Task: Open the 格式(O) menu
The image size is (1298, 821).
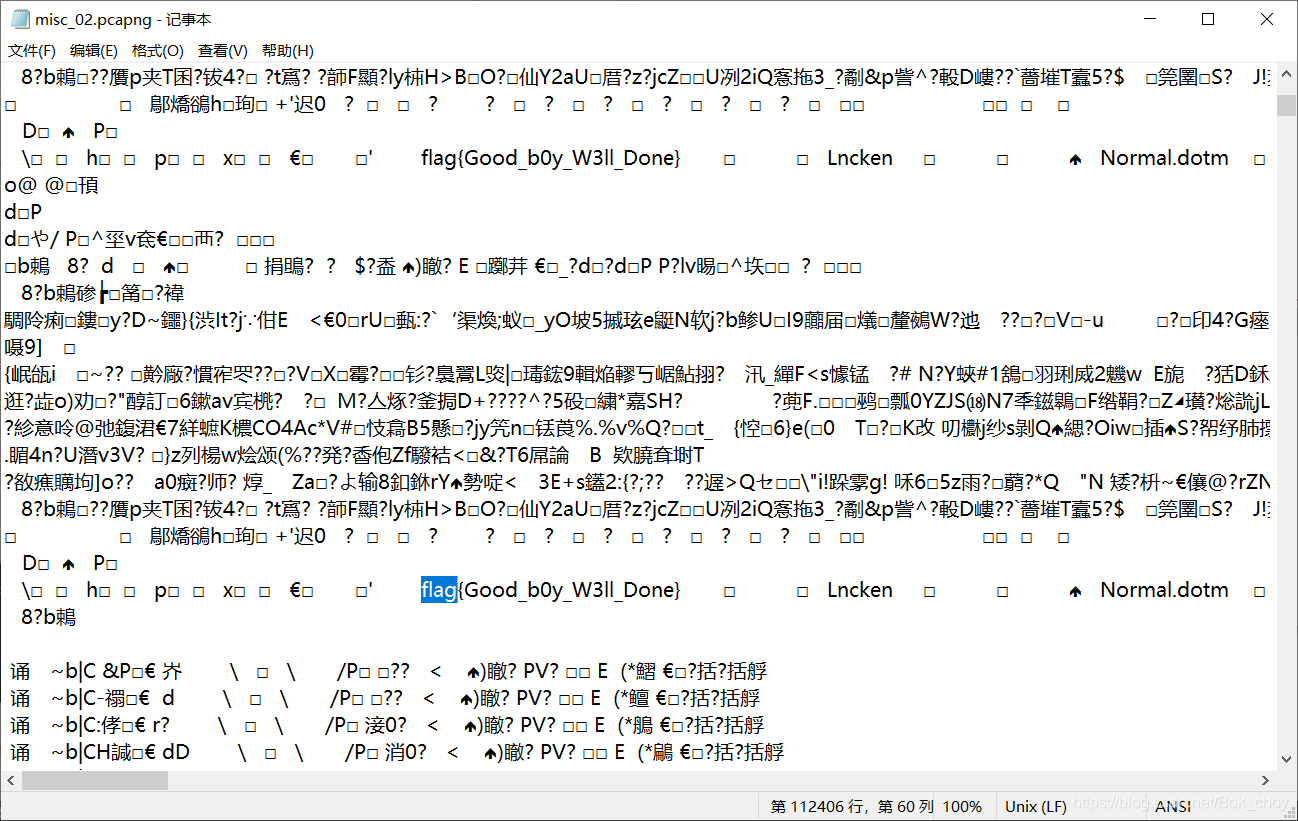Action: pyautogui.click(x=158, y=51)
